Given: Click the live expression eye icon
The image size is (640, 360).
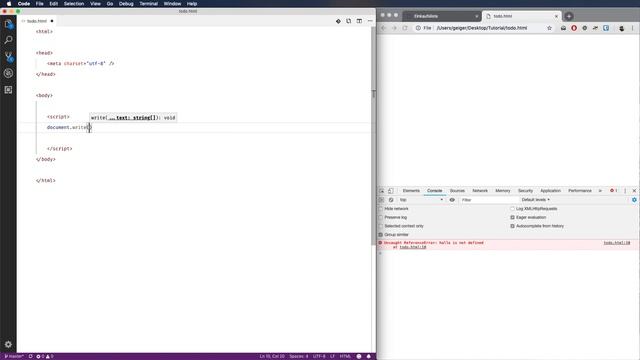Looking at the screenshot, I should 452,200.
